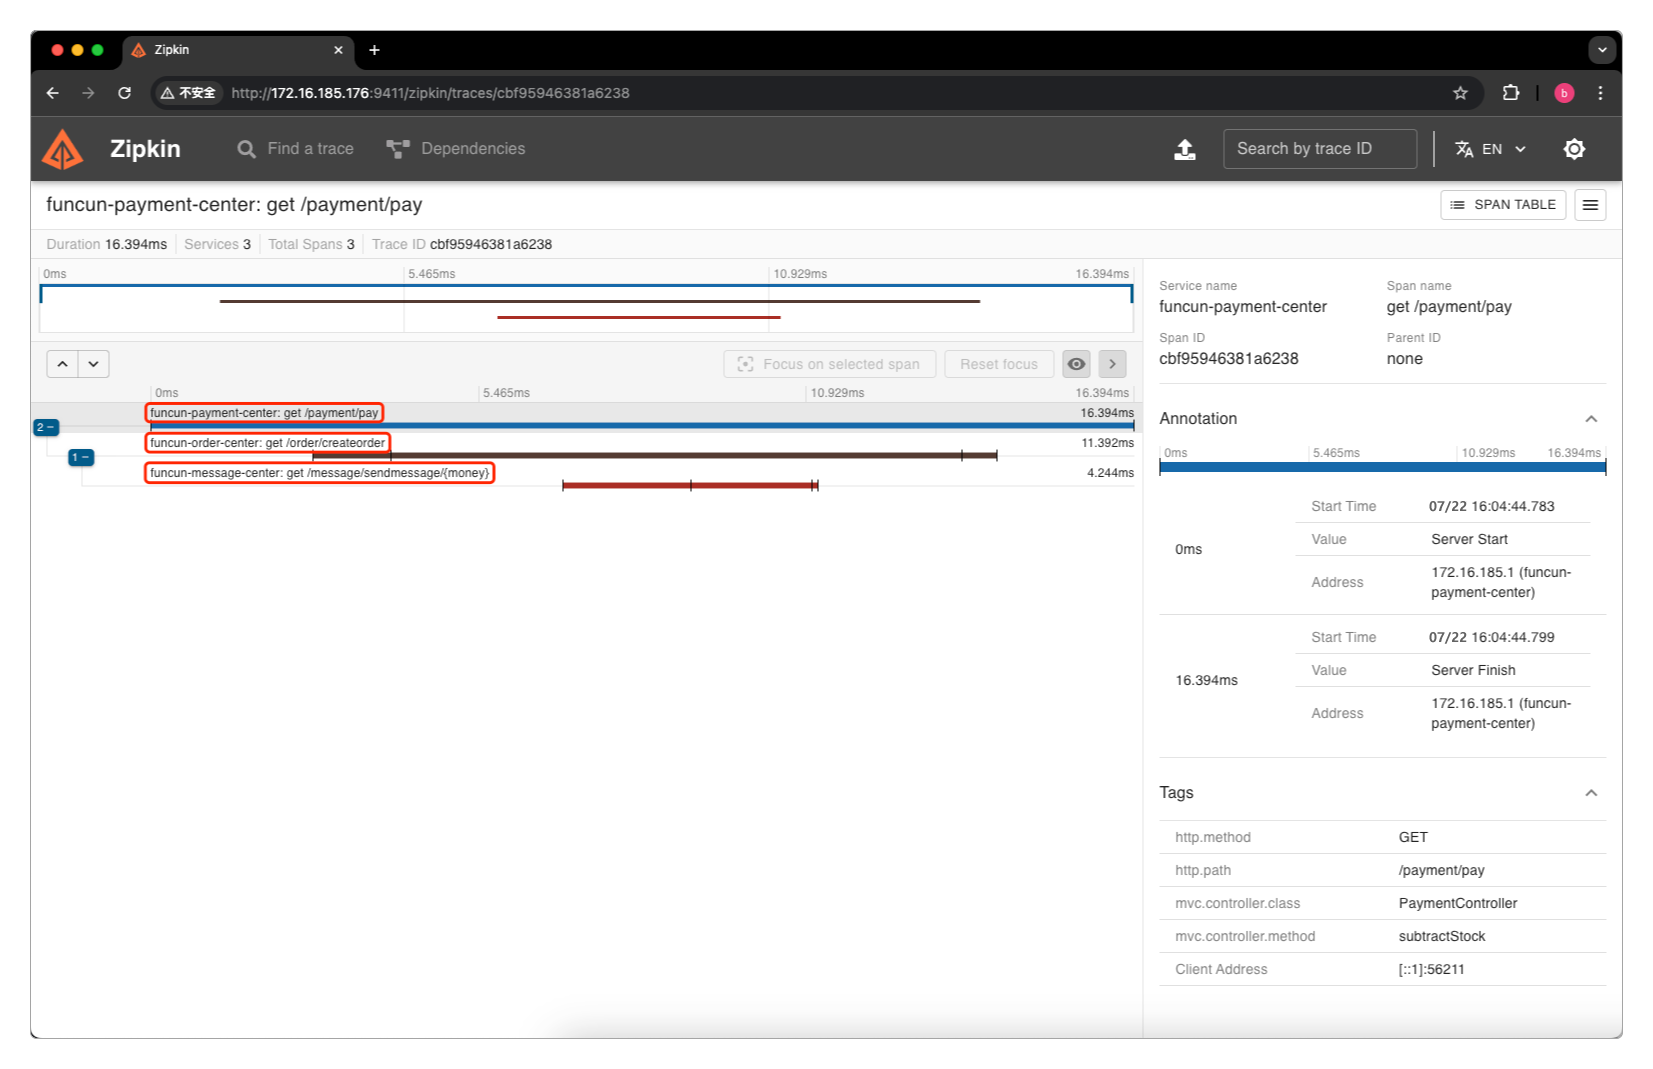The height and width of the screenshot is (1069, 1653).
Task: Click the Server Start annotation value
Action: [1469, 539]
